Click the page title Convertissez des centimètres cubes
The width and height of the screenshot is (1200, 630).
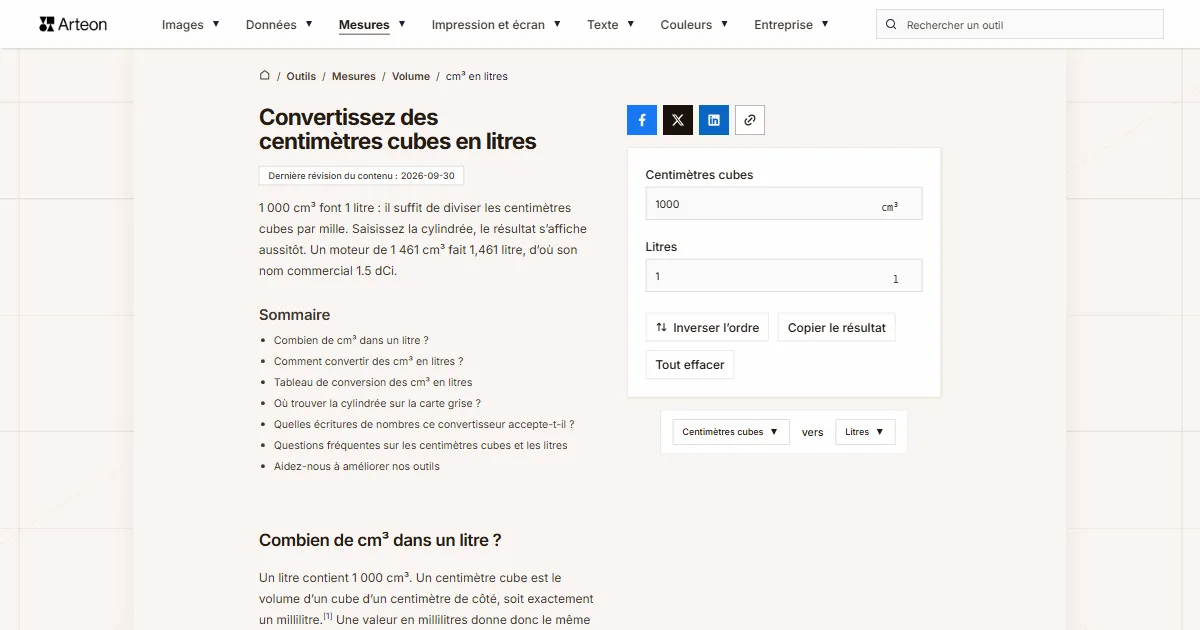tap(398, 130)
